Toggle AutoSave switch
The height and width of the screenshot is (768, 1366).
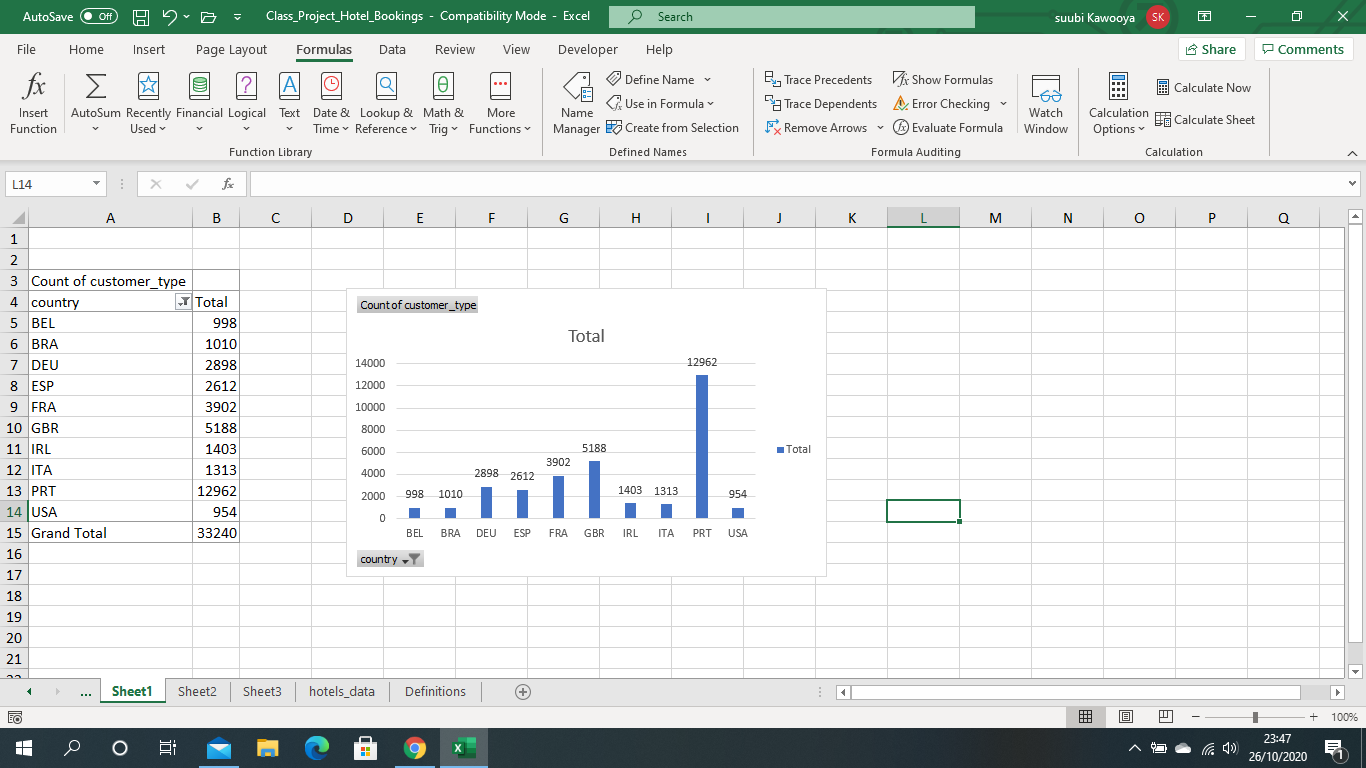pos(98,17)
